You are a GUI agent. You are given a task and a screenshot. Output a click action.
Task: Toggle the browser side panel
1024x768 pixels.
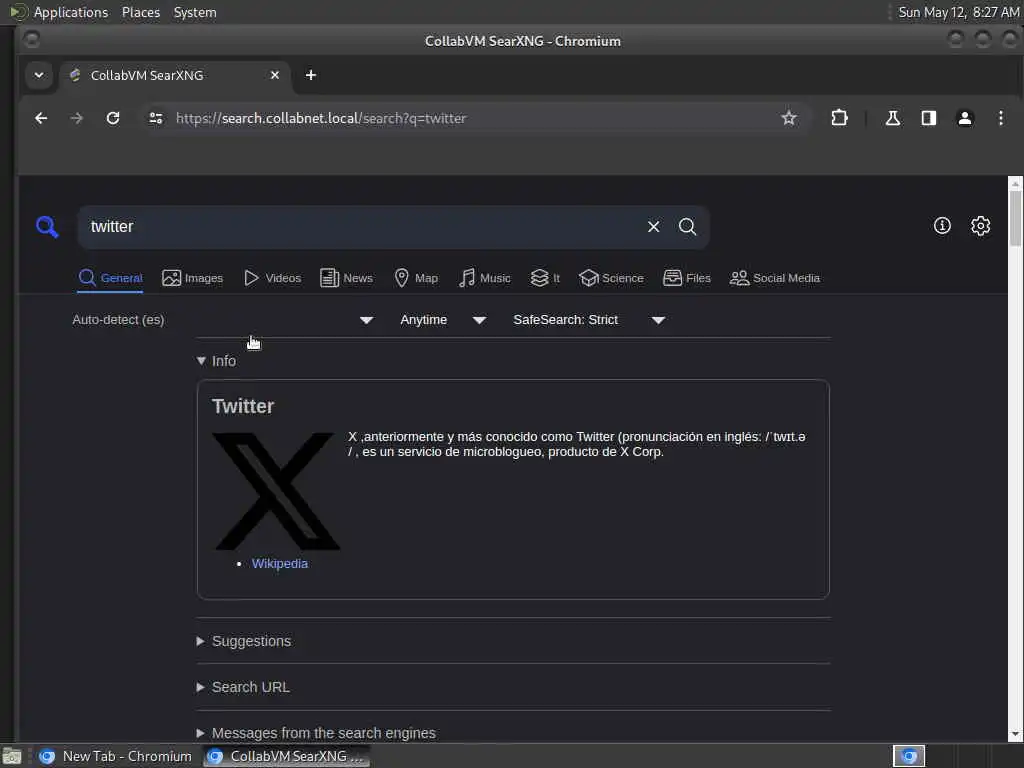(929, 118)
